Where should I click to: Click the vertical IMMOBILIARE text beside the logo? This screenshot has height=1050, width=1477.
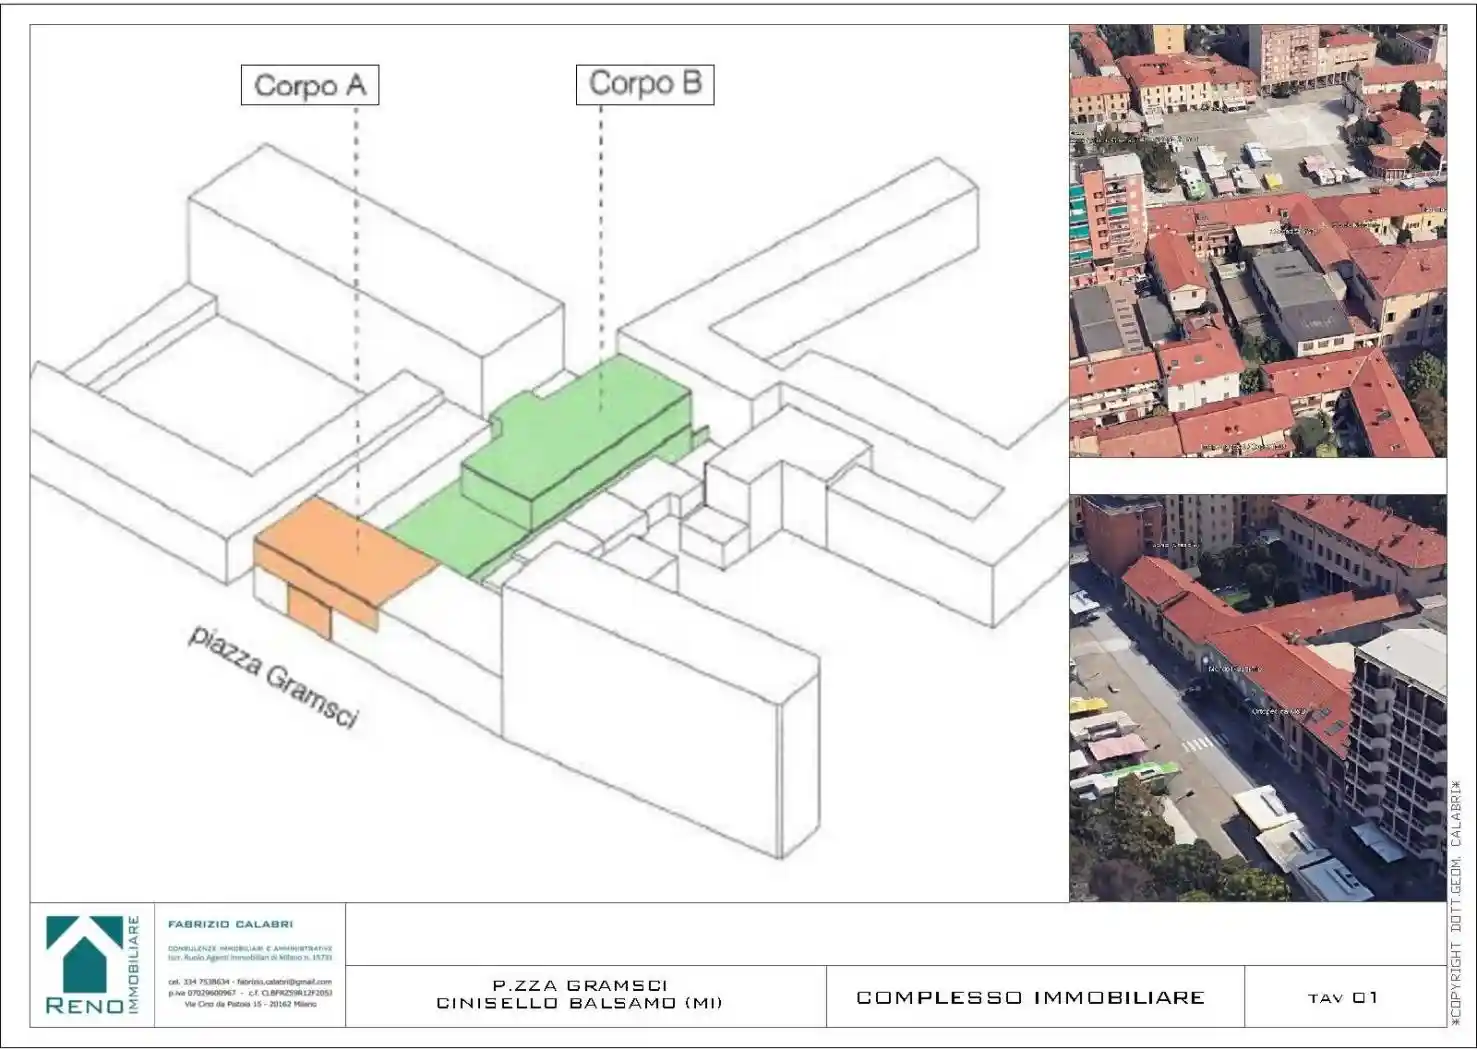(135, 964)
